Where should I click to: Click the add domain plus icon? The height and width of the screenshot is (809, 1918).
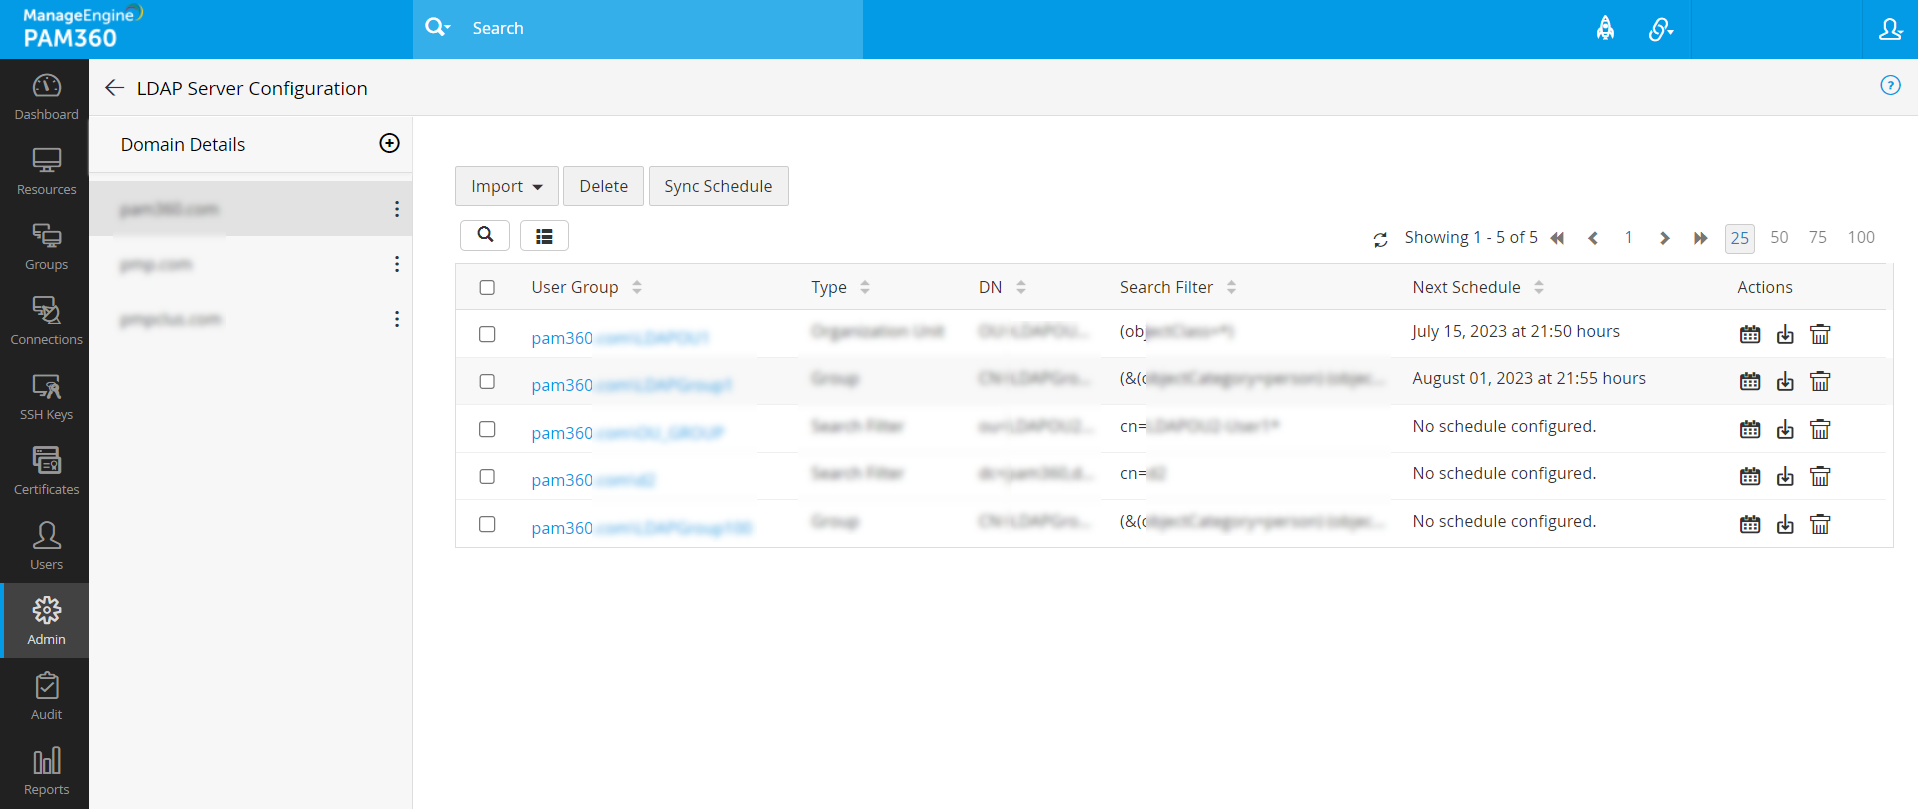pyautogui.click(x=389, y=143)
